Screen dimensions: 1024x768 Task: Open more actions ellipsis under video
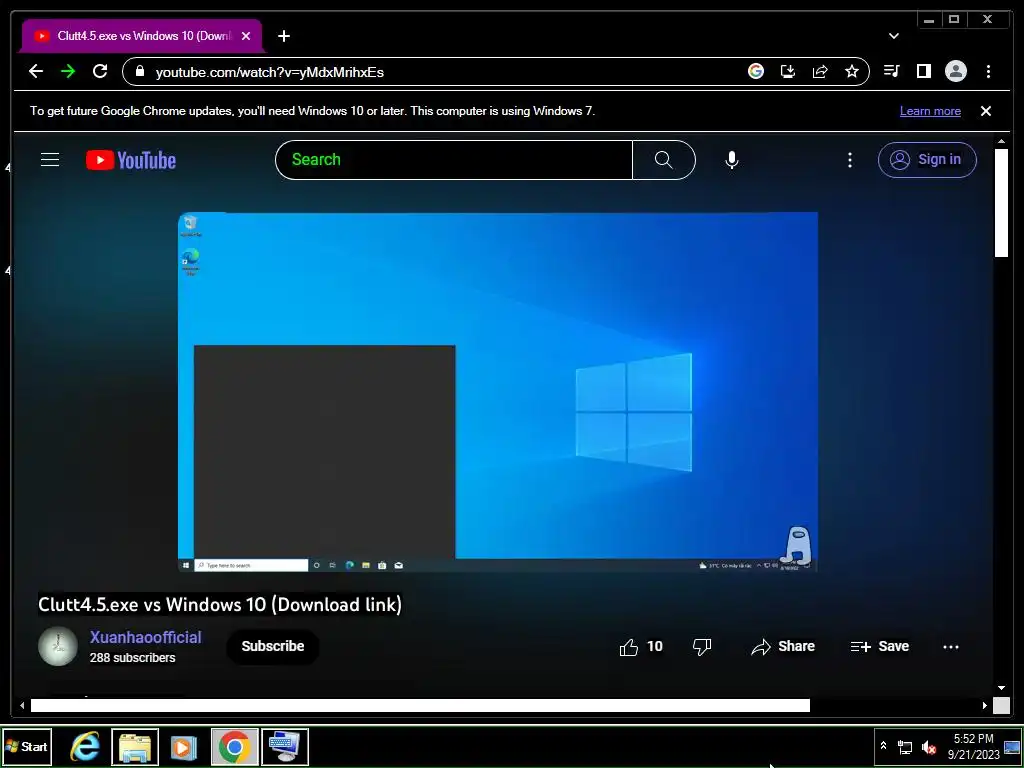[951, 647]
